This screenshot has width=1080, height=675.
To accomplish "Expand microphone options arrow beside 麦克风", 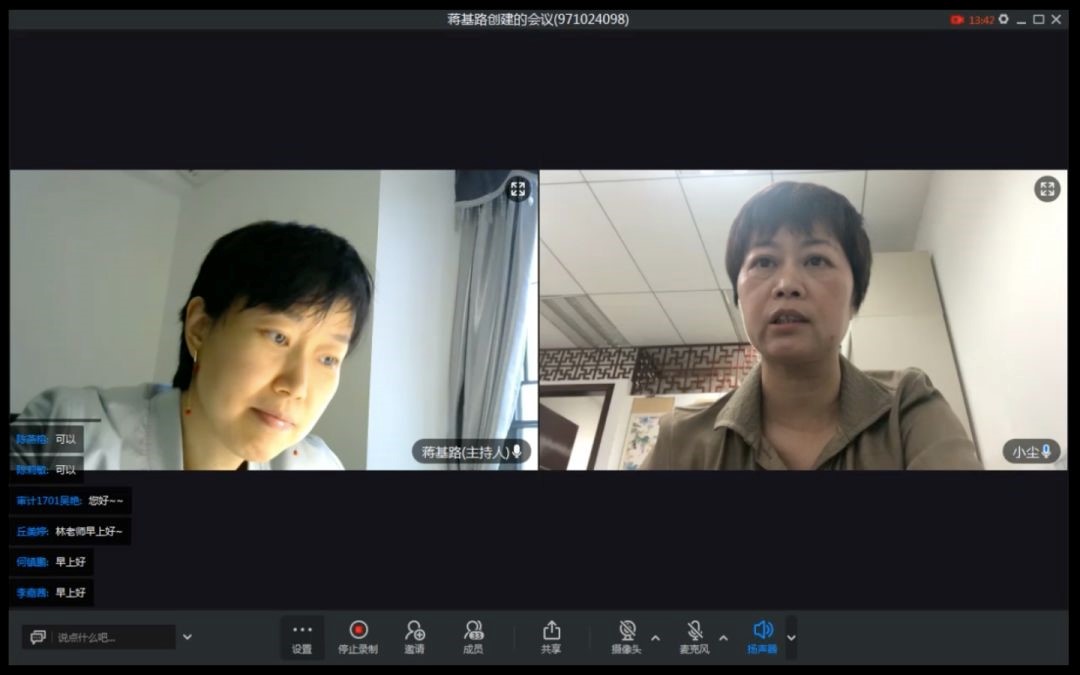I will click(x=723, y=637).
